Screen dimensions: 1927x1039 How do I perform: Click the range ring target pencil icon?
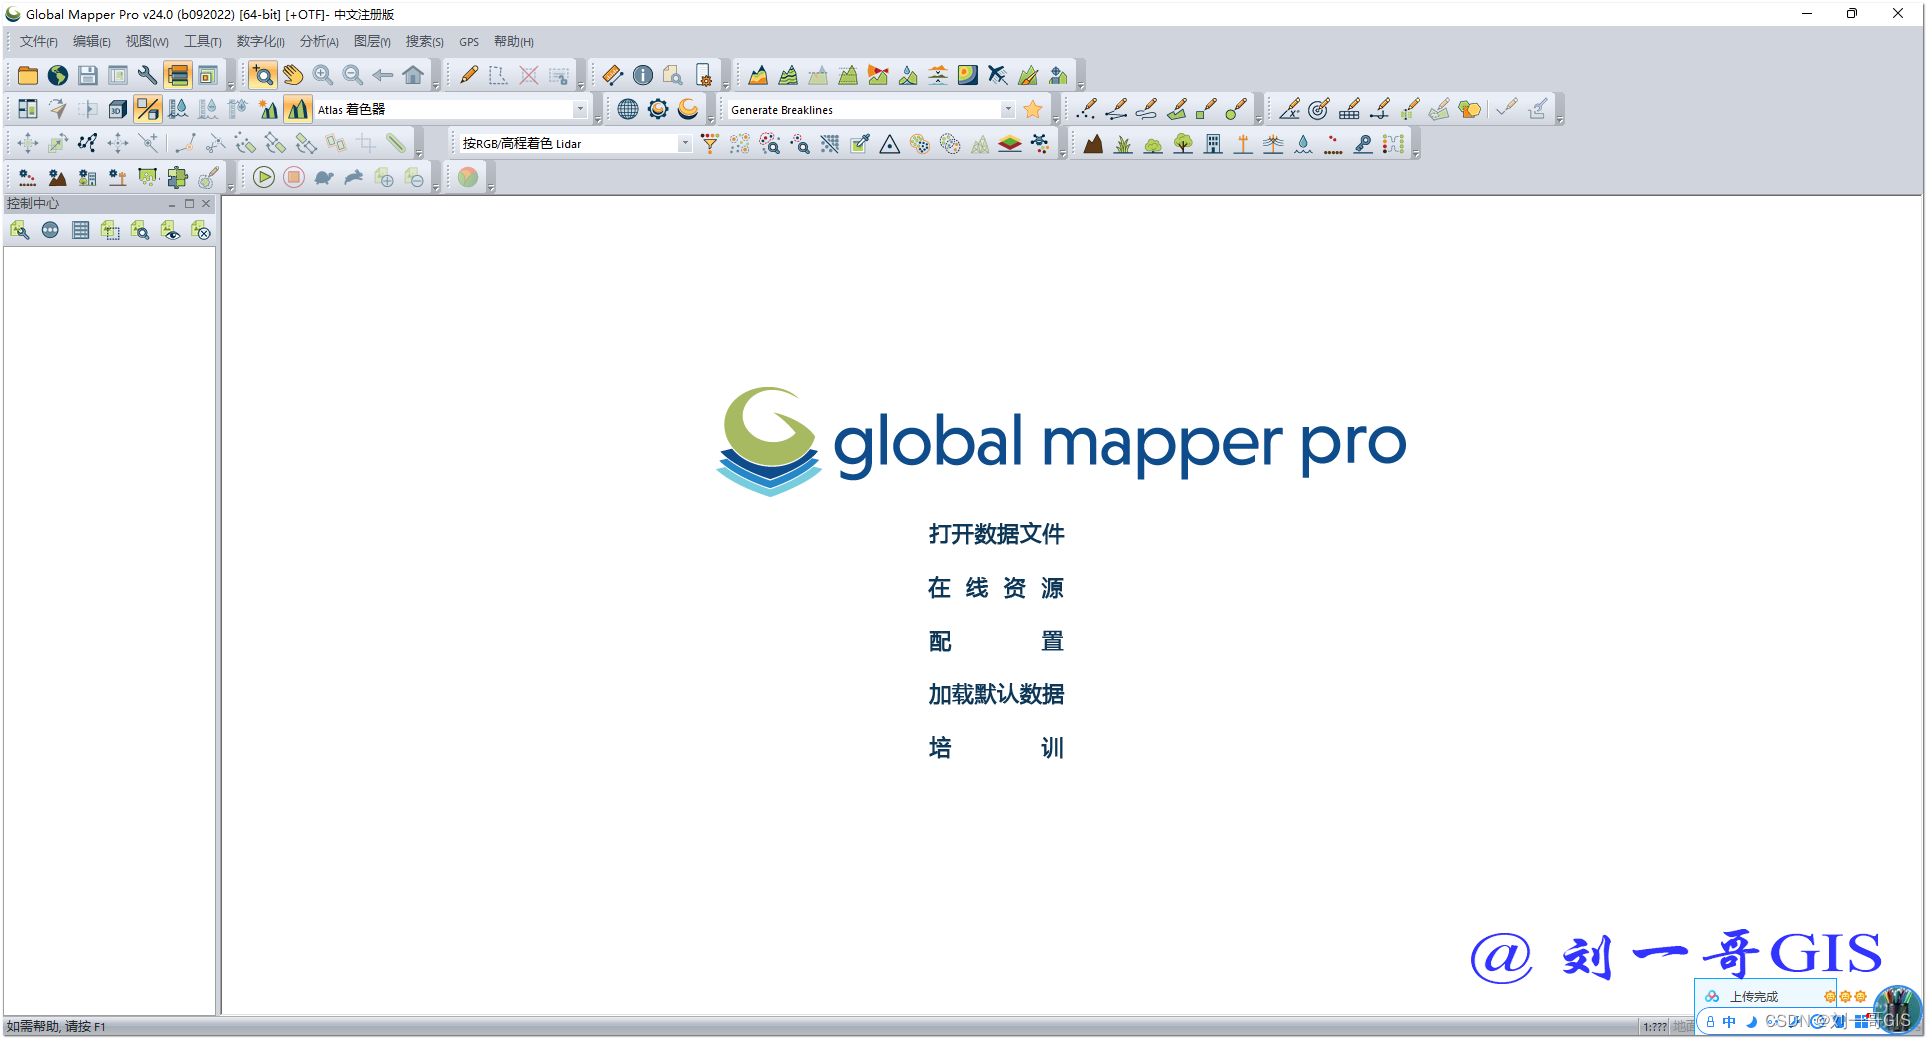click(1320, 109)
